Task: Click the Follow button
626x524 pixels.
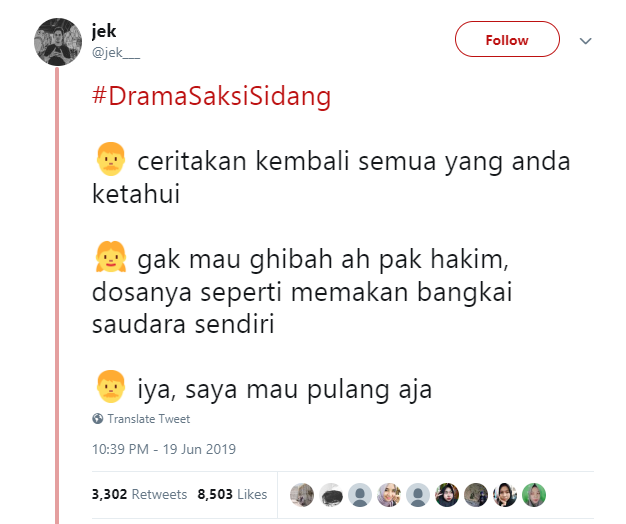Action: pyautogui.click(x=507, y=39)
